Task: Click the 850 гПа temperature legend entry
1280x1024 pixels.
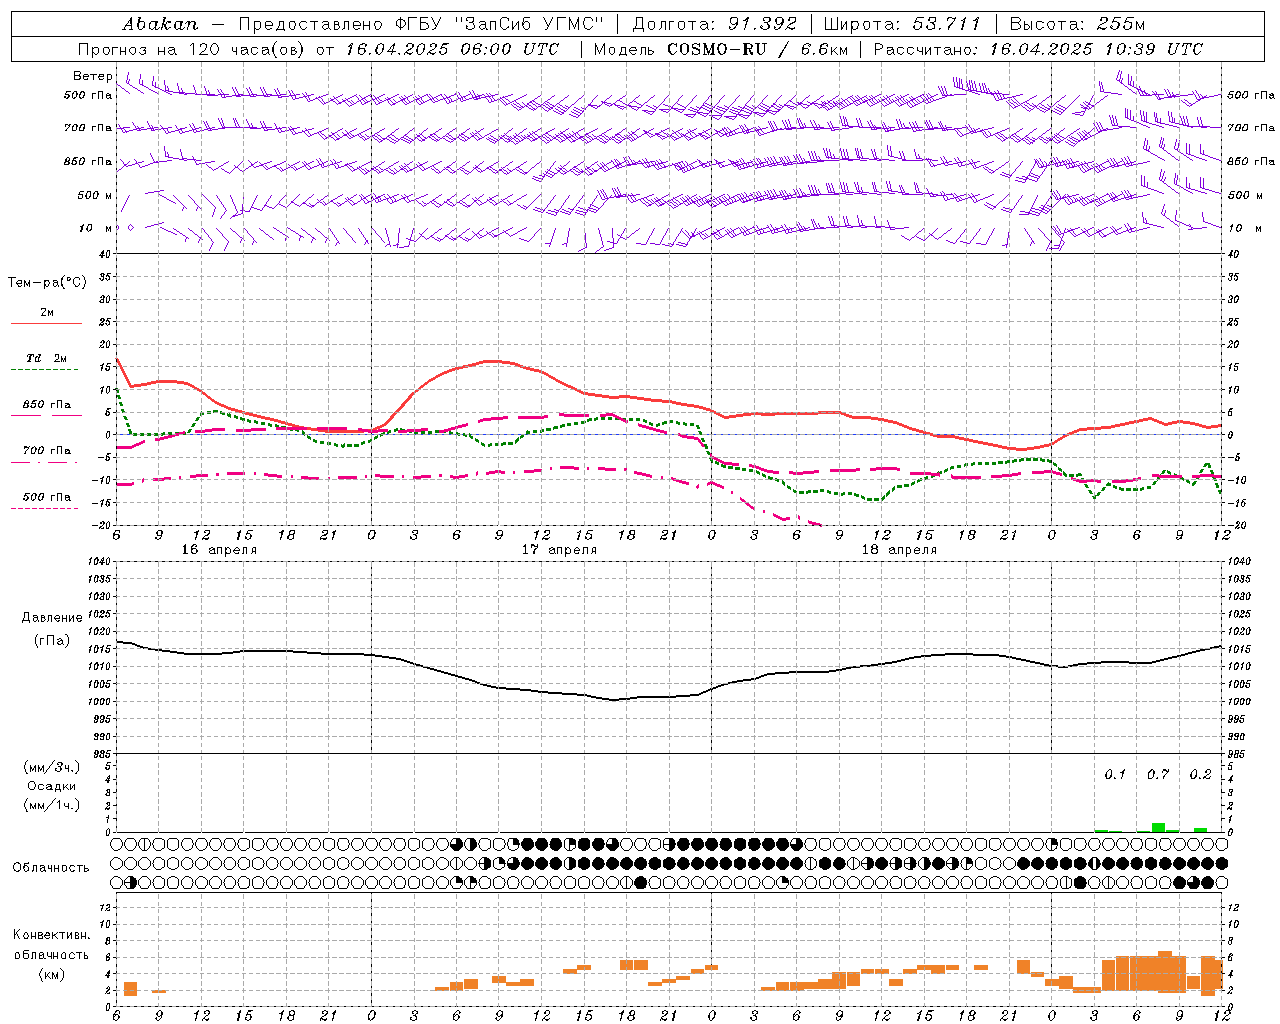Action: click(47, 405)
